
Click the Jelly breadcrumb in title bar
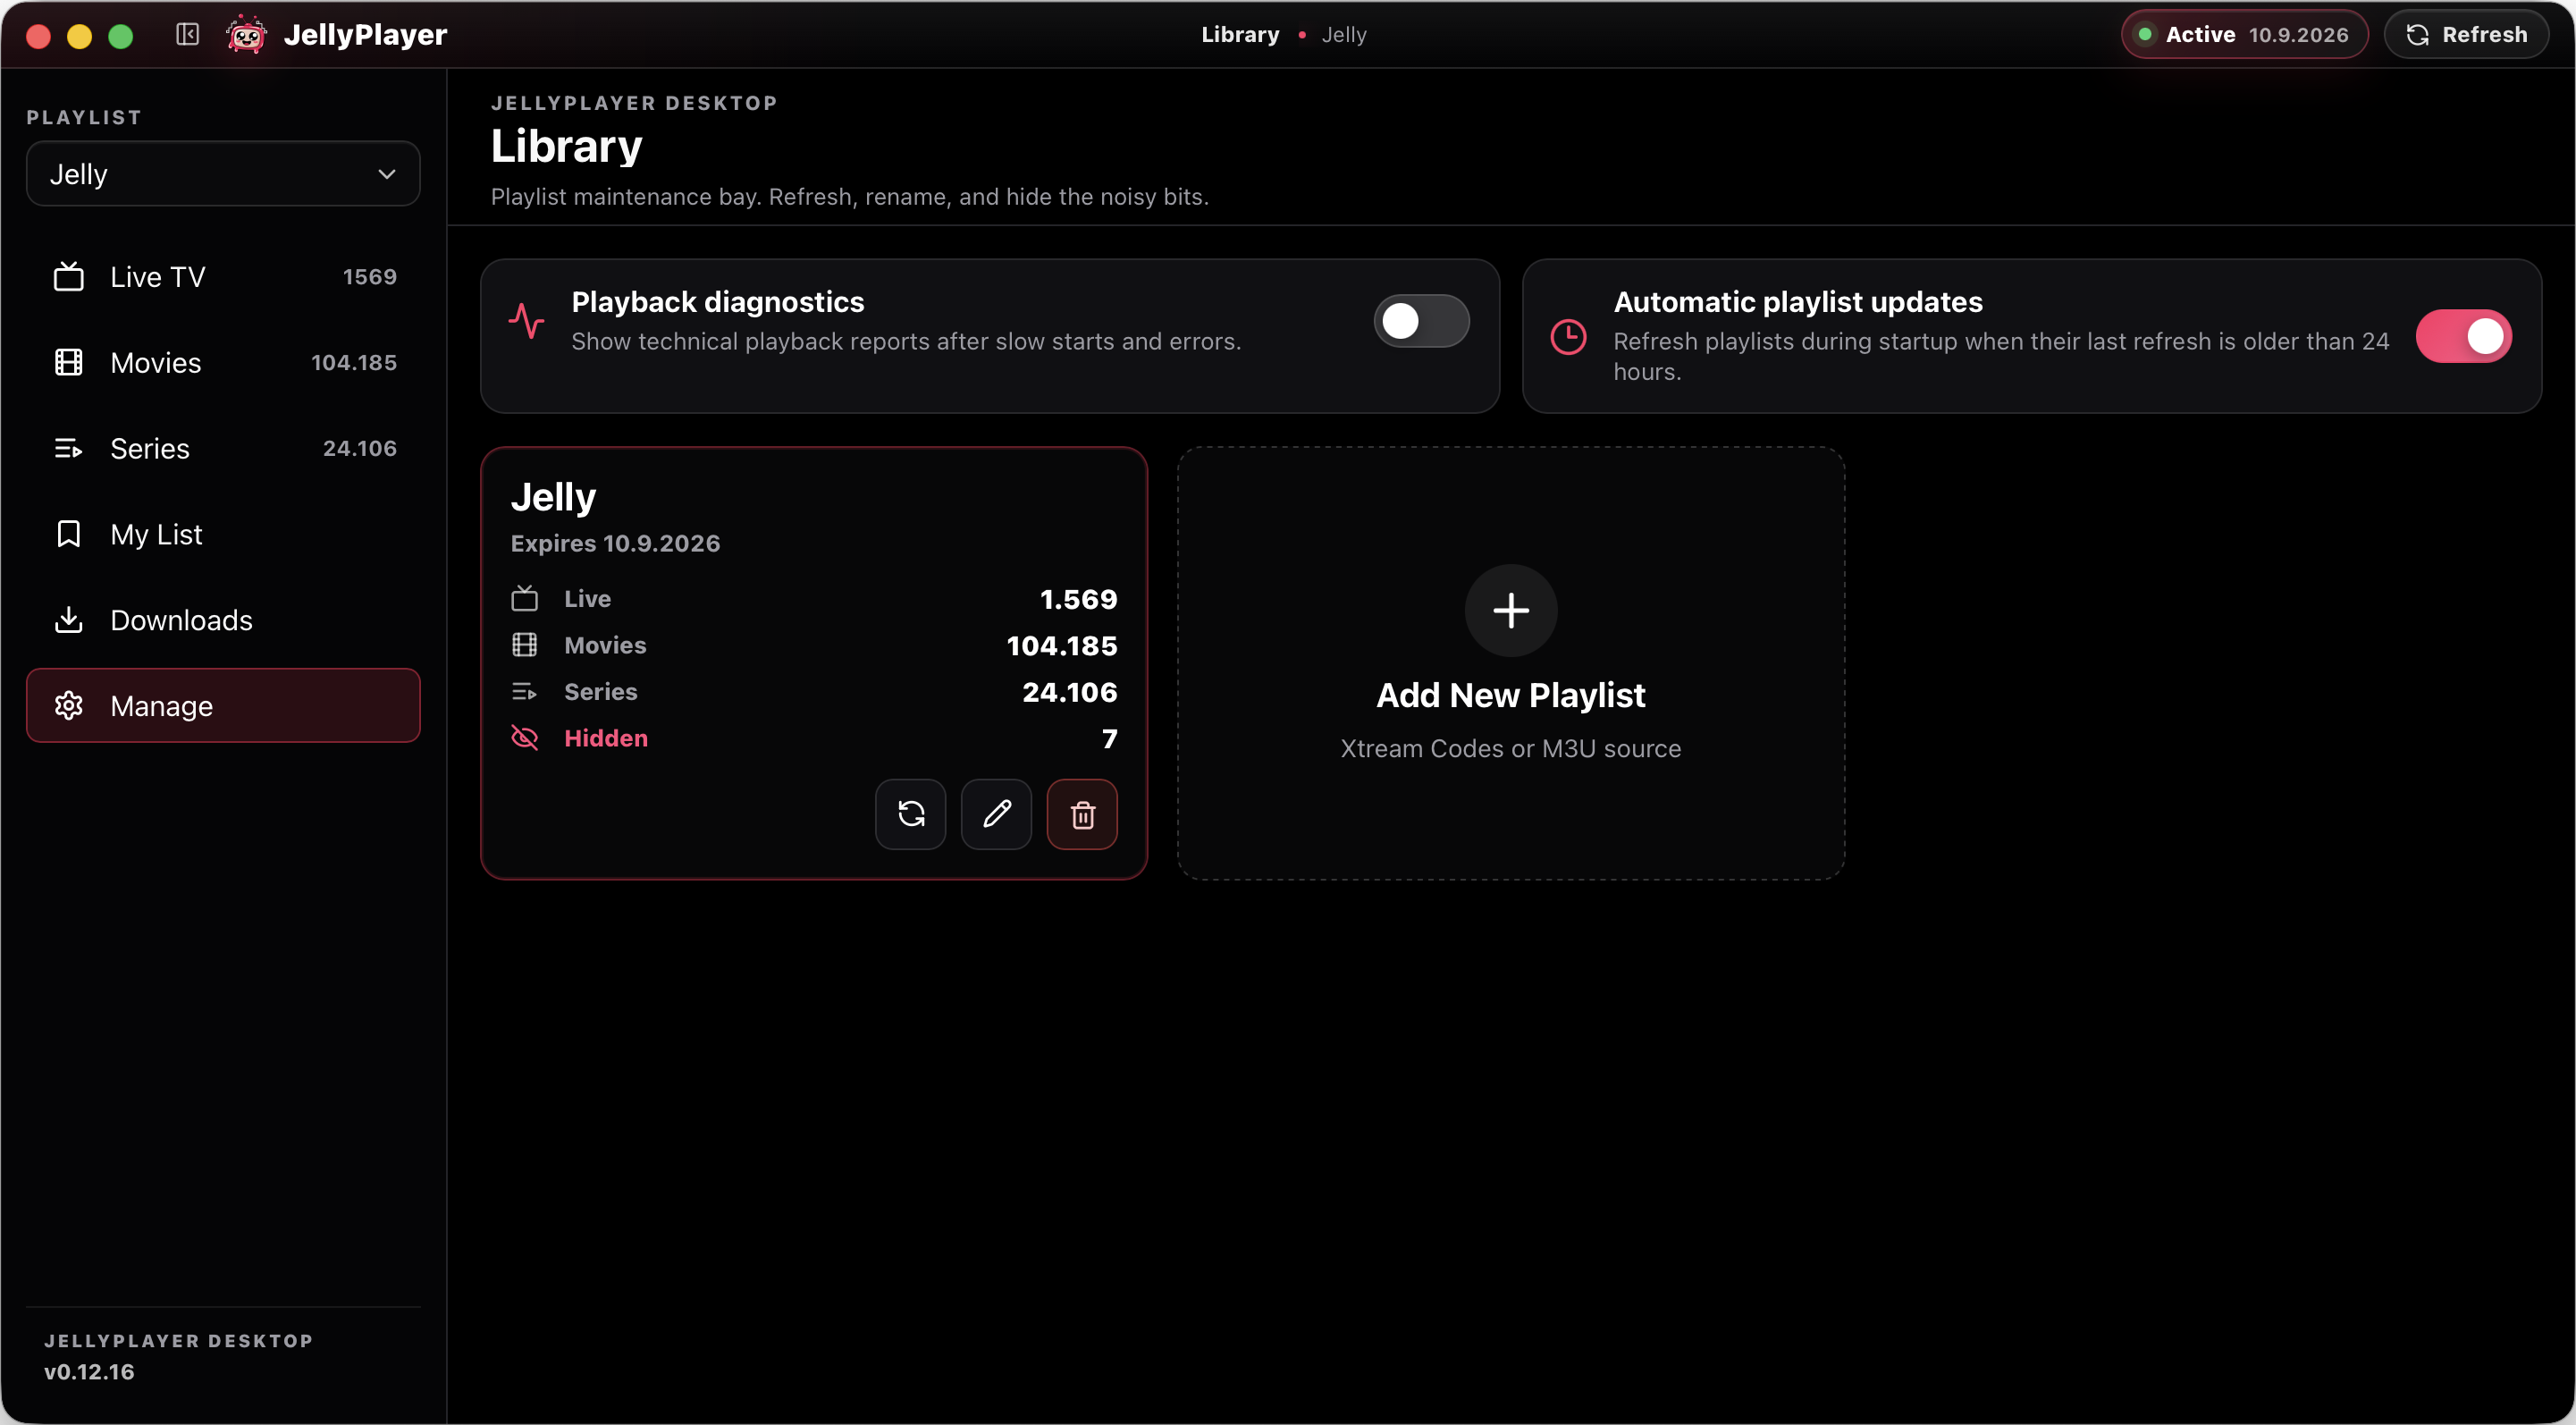pyautogui.click(x=1344, y=34)
